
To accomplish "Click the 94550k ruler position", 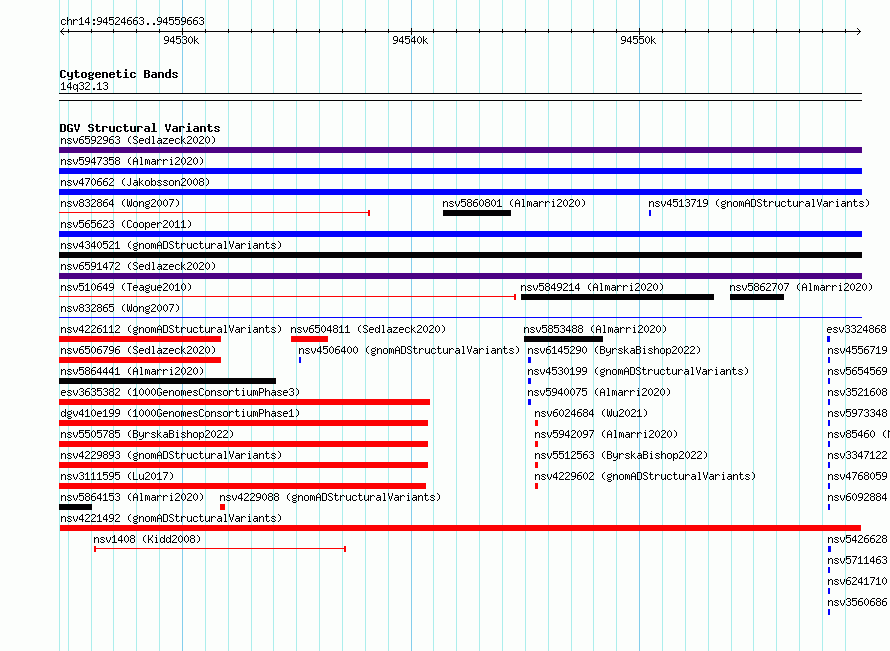I will coord(639,40).
